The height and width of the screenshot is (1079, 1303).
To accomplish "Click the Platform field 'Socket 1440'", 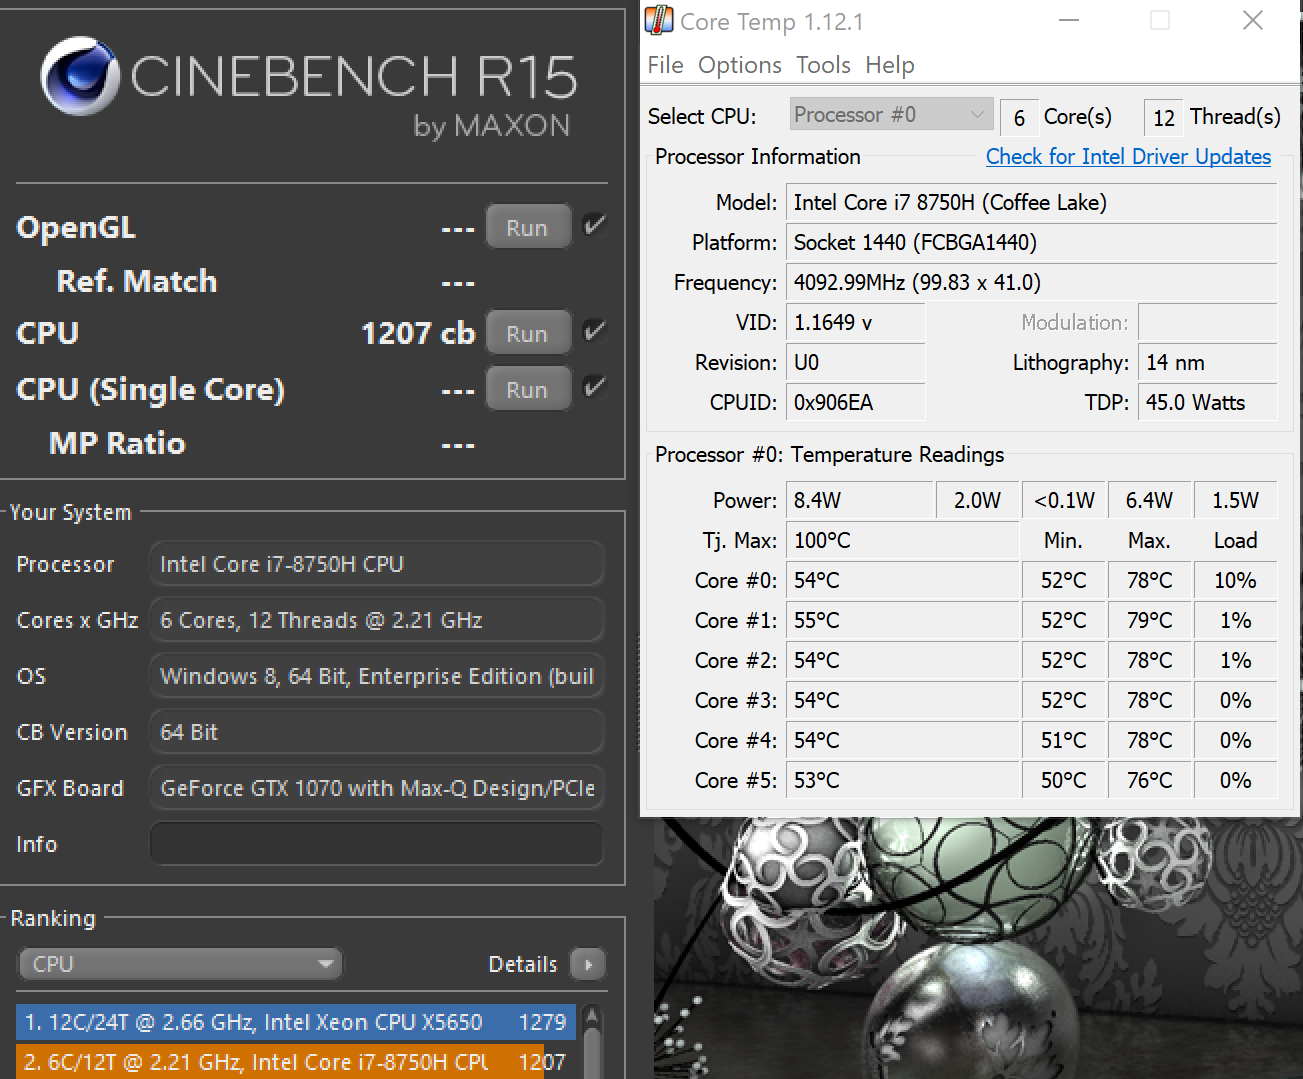I will point(1032,243).
